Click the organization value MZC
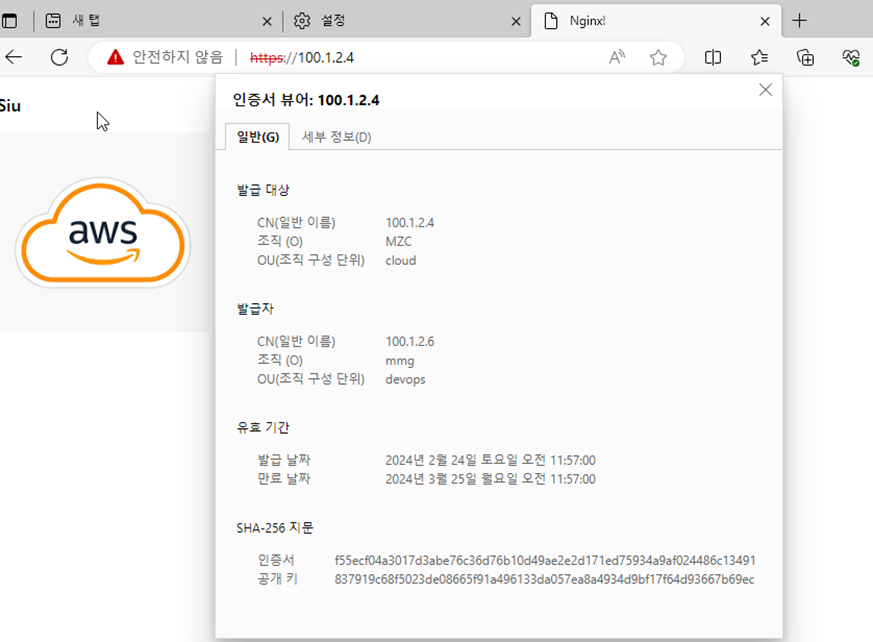 point(399,242)
